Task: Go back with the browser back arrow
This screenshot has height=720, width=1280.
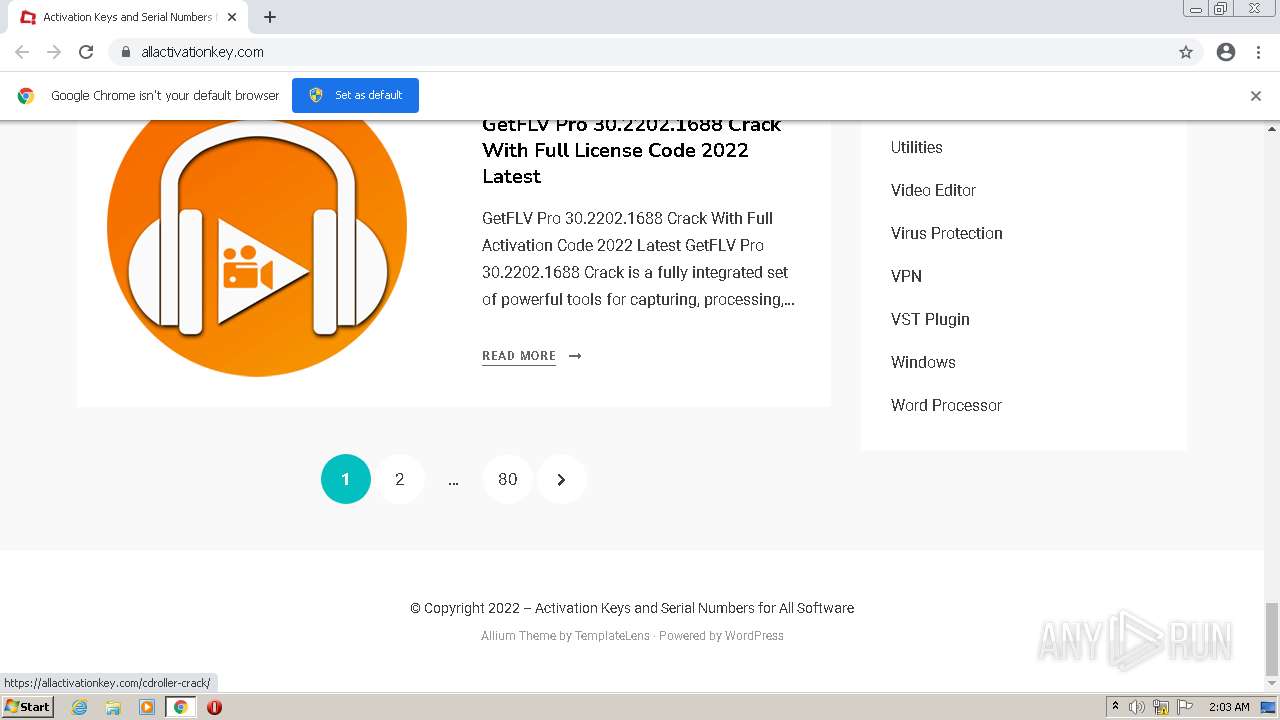Action: click(22, 52)
